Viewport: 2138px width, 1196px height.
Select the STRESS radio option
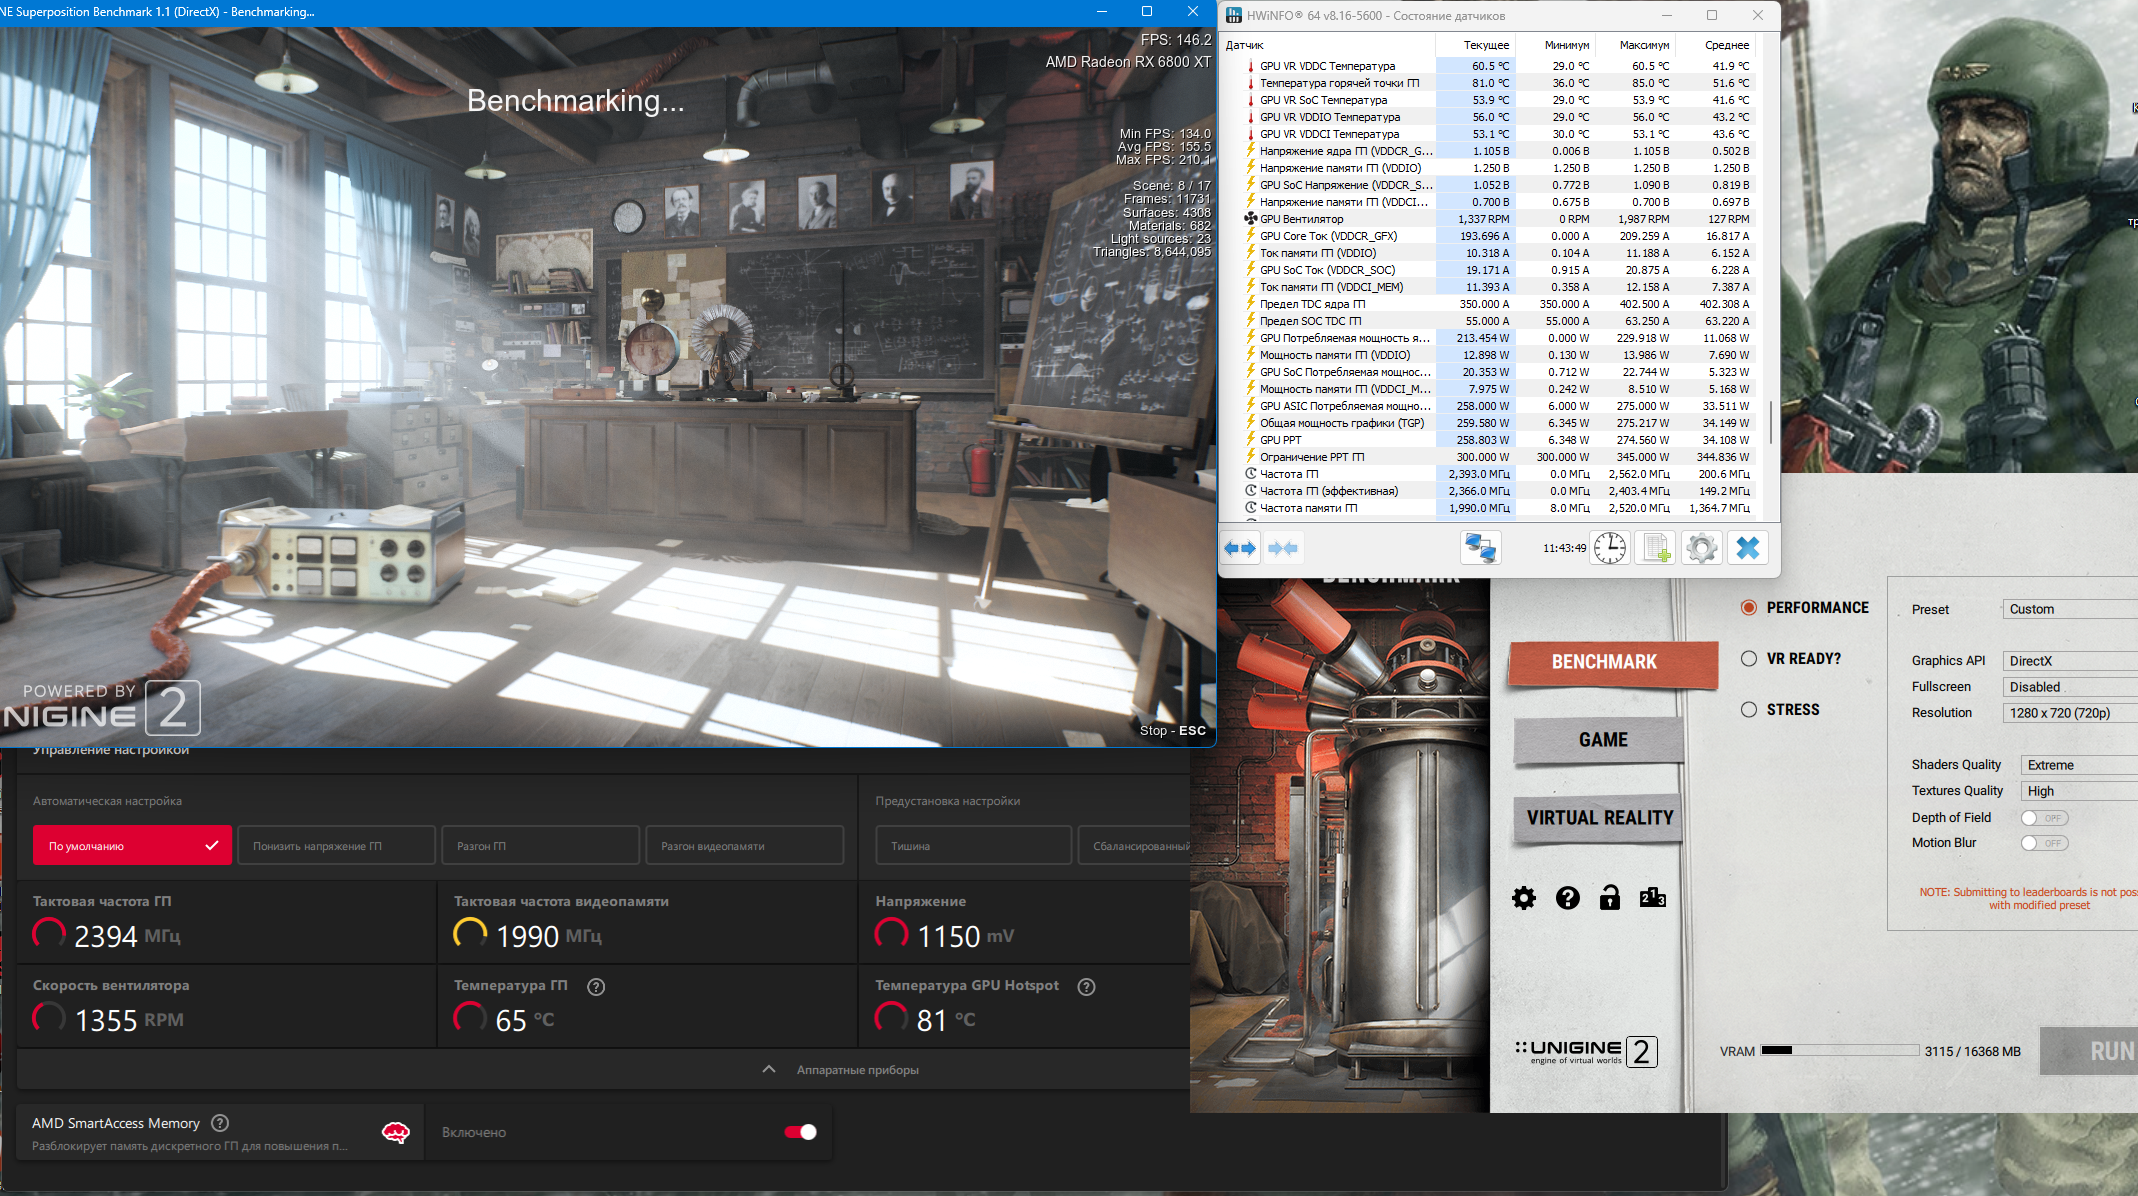1749,710
